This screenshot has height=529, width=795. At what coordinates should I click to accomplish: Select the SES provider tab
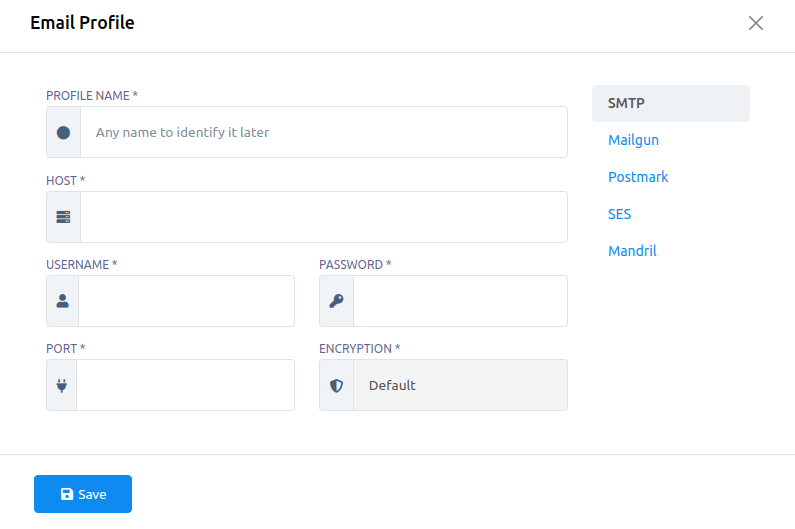619,214
